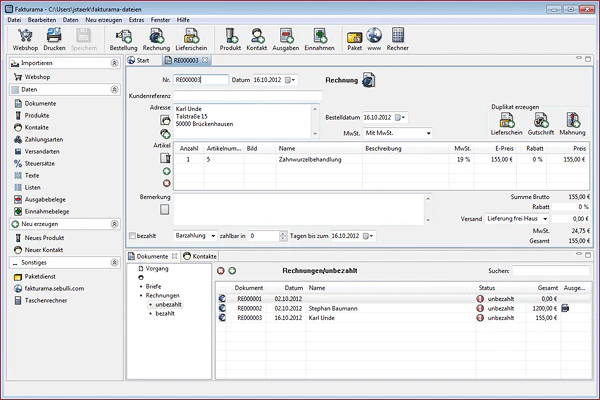Click the Drucken printer icon
This screenshot has width=600, height=400.
pos(54,40)
